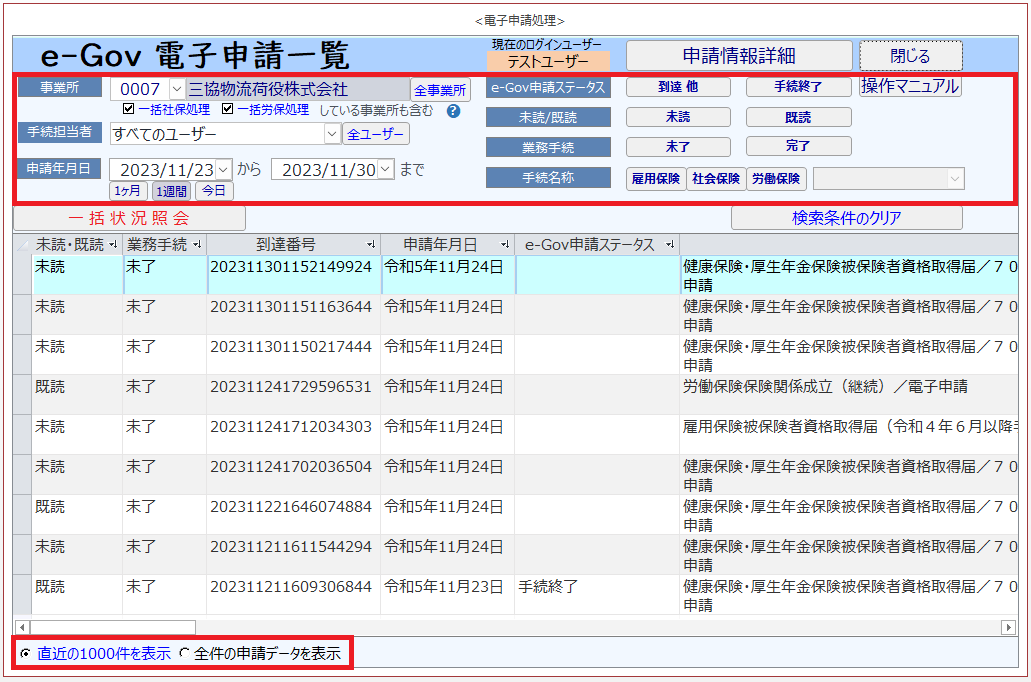
Task: Click the sort arrow on 到達番号 column
Action: (371, 245)
